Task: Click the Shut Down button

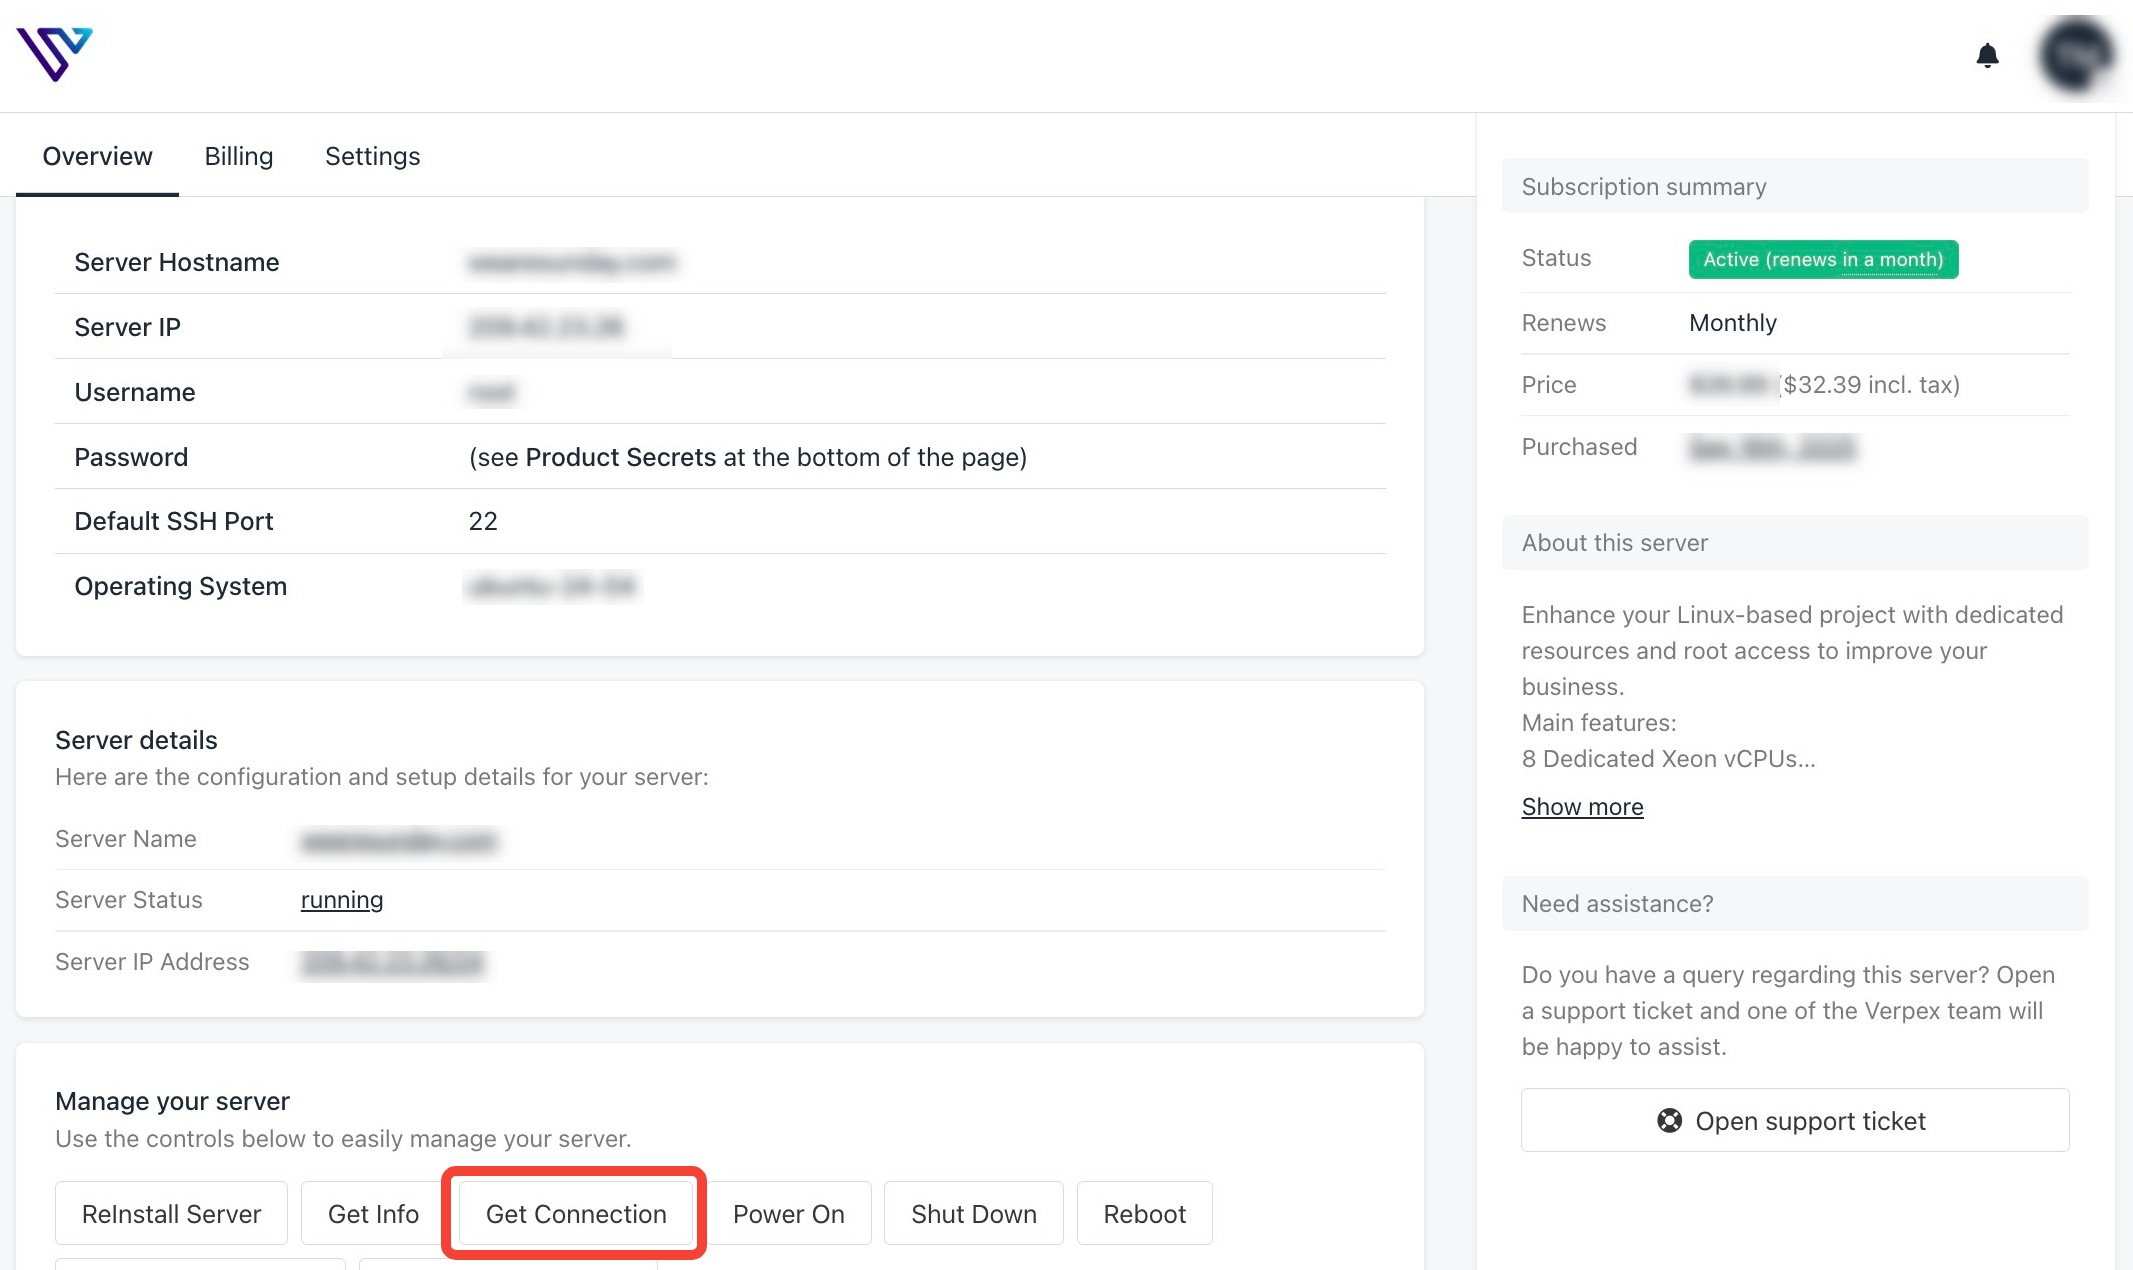Action: pos(973,1213)
